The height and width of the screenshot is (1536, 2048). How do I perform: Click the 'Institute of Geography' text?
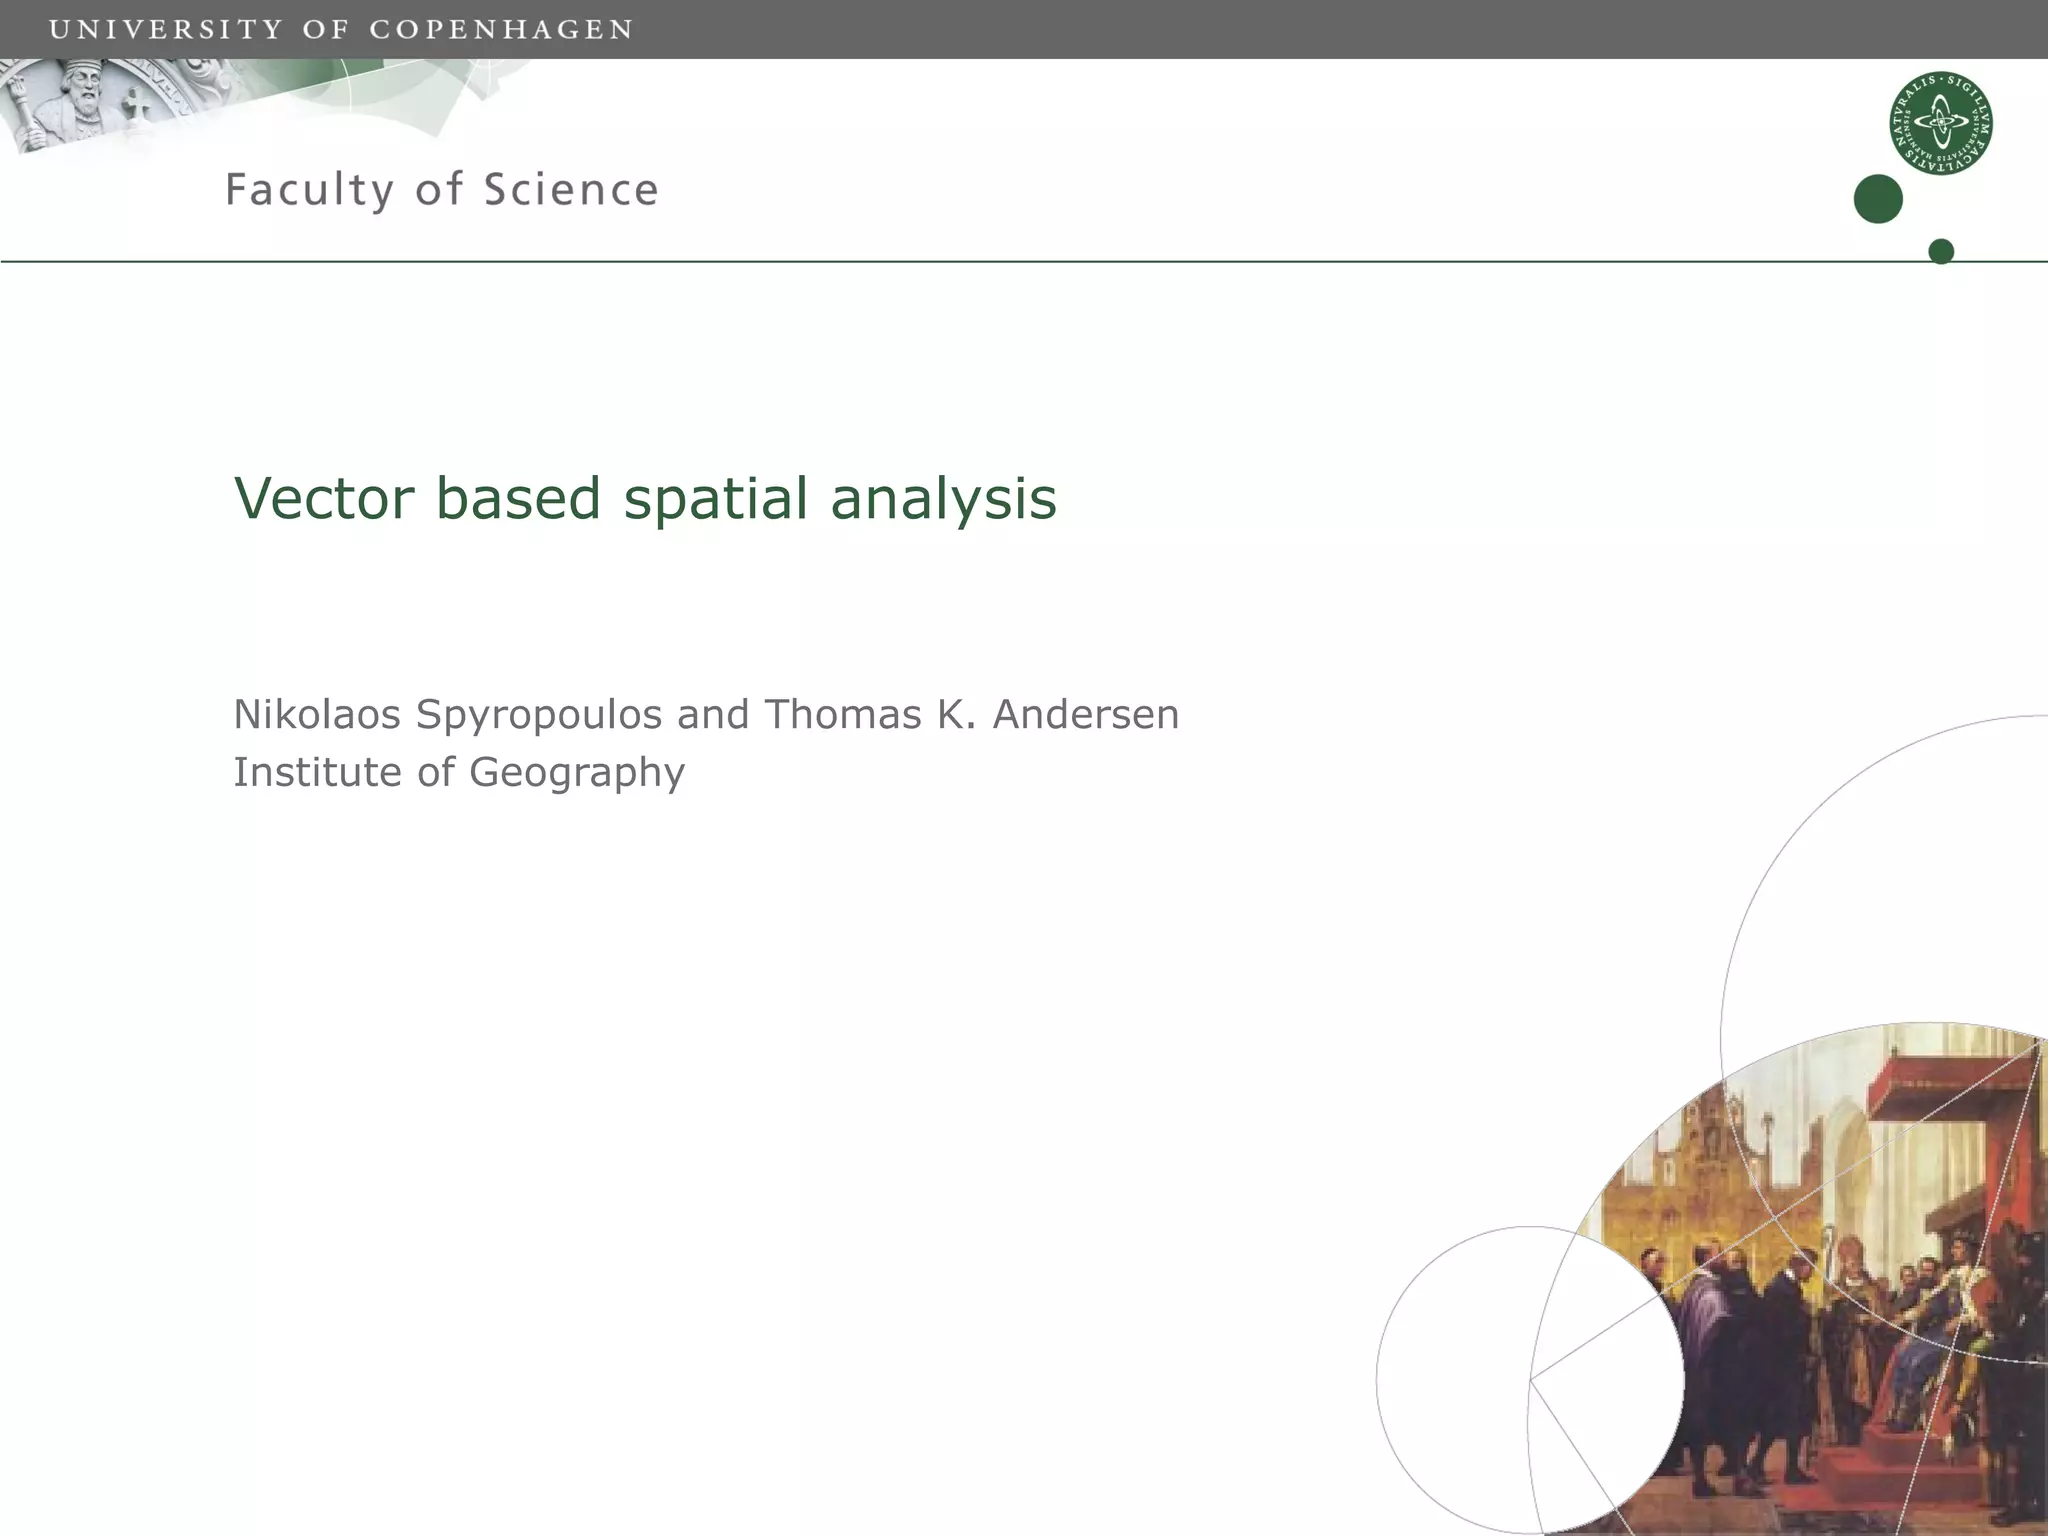(459, 773)
